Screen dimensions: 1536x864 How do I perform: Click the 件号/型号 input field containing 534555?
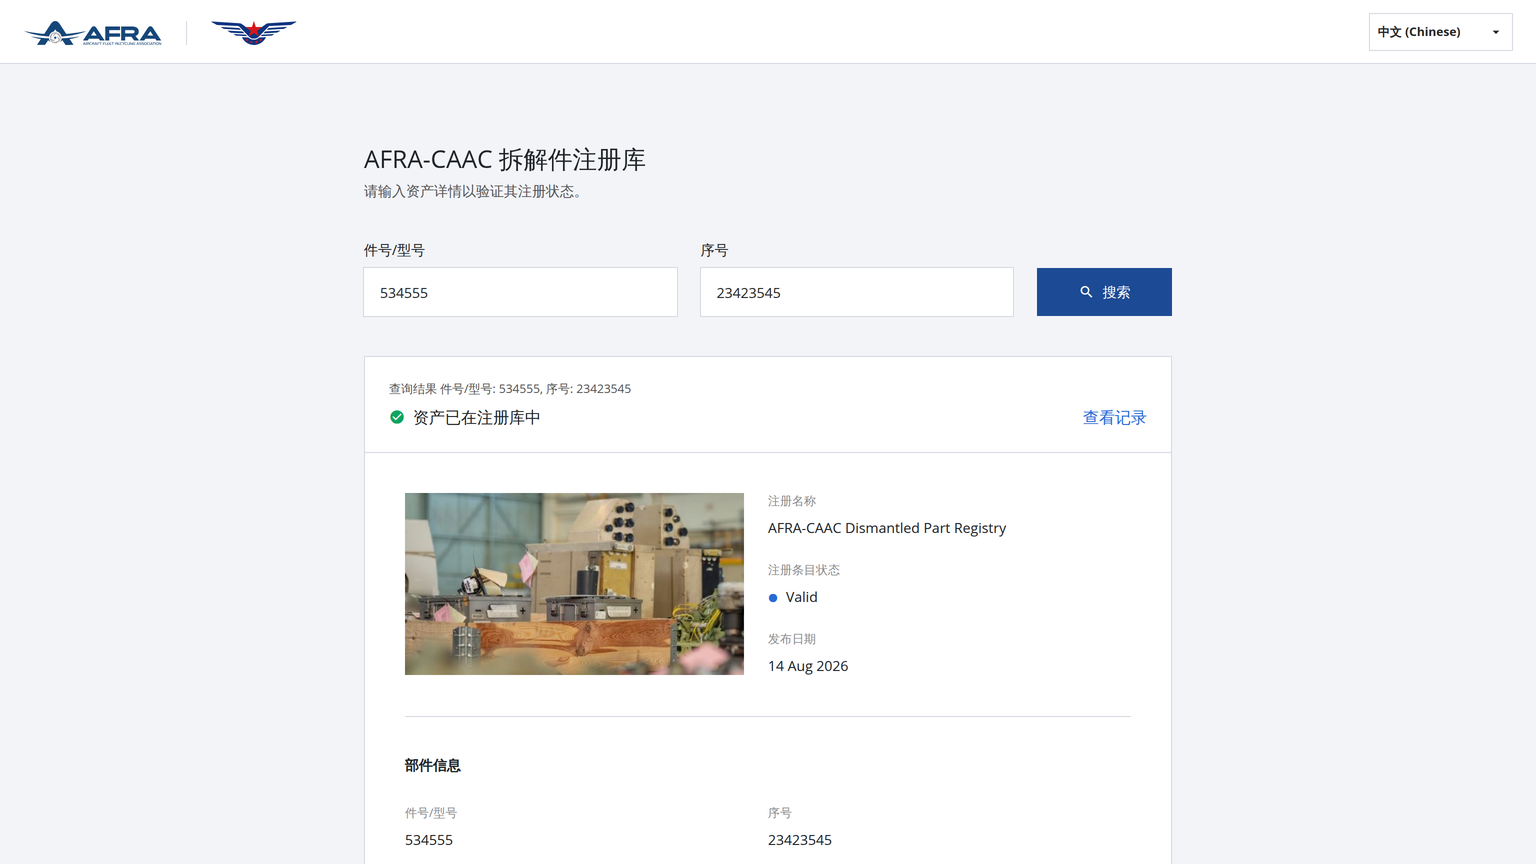520,292
